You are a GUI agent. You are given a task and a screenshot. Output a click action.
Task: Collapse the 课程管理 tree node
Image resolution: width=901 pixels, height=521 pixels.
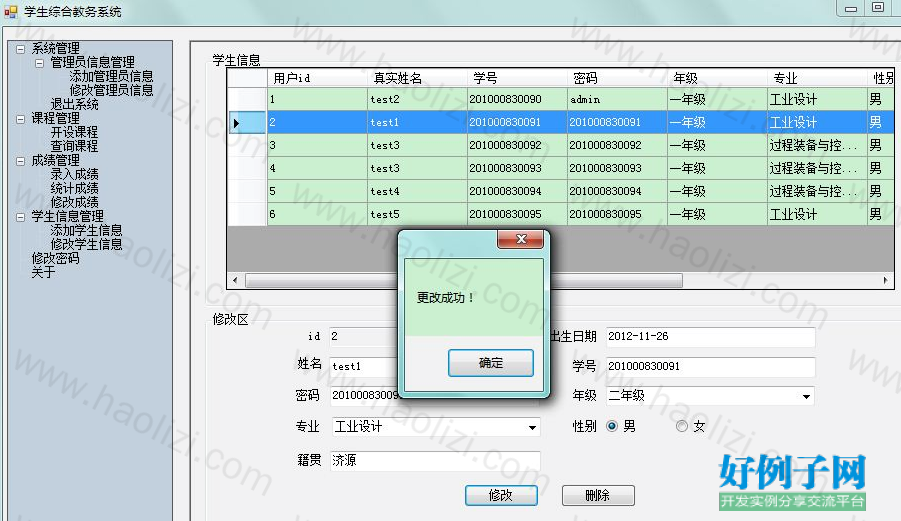click(x=21, y=119)
